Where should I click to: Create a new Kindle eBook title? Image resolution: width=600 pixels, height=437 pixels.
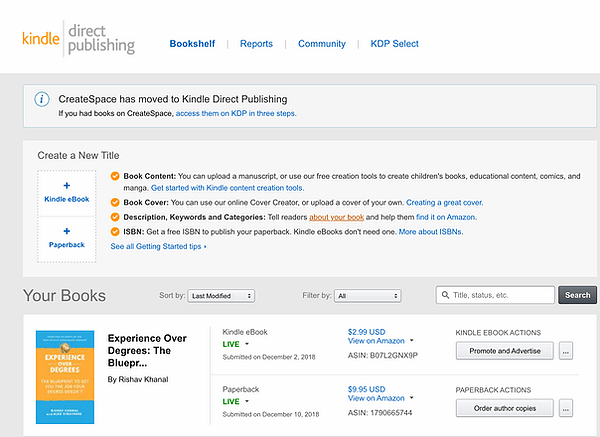click(x=67, y=193)
